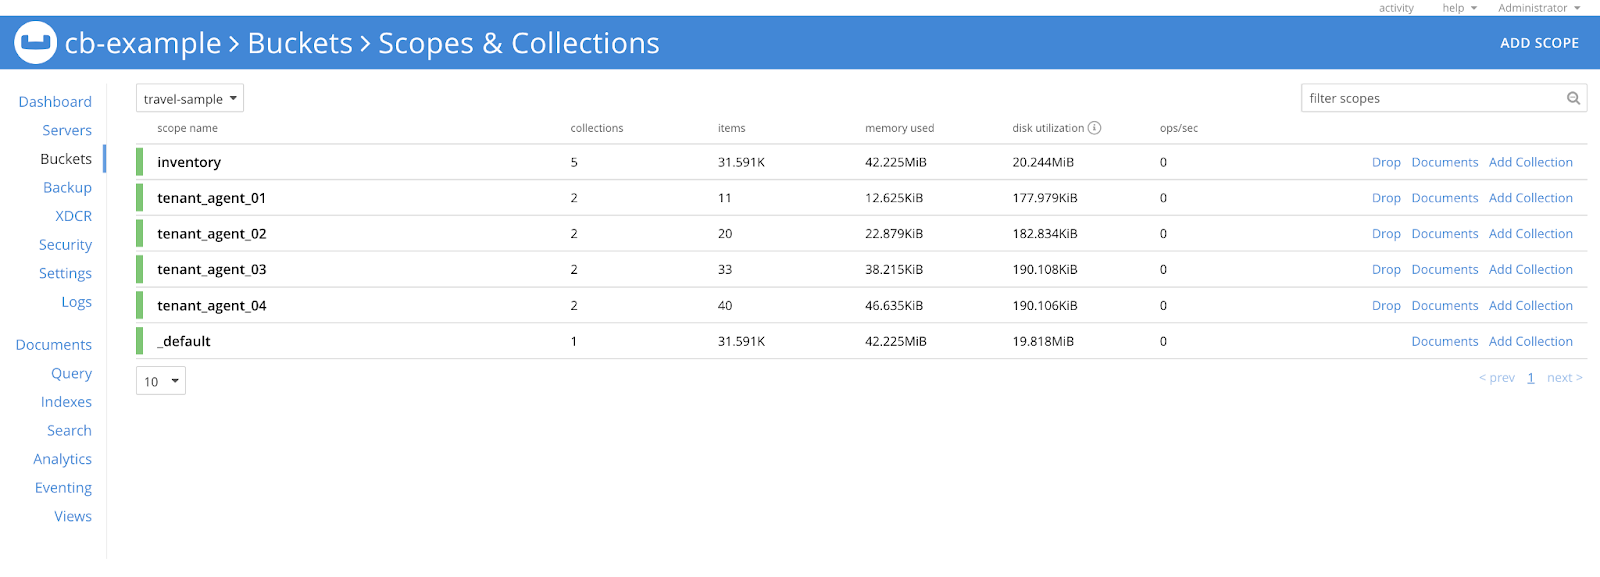Click the search magnifier icon

pyautogui.click(x=1573, y=98)
